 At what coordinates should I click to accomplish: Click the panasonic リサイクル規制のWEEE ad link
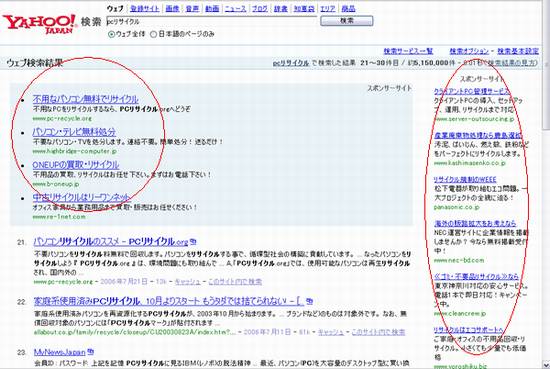point(465,180)
